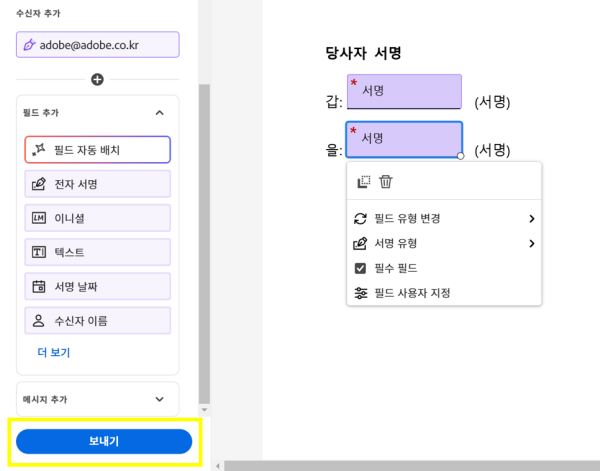The image size is (600, 471).
Task: Click the 보내기 send button
Action: 104,441
